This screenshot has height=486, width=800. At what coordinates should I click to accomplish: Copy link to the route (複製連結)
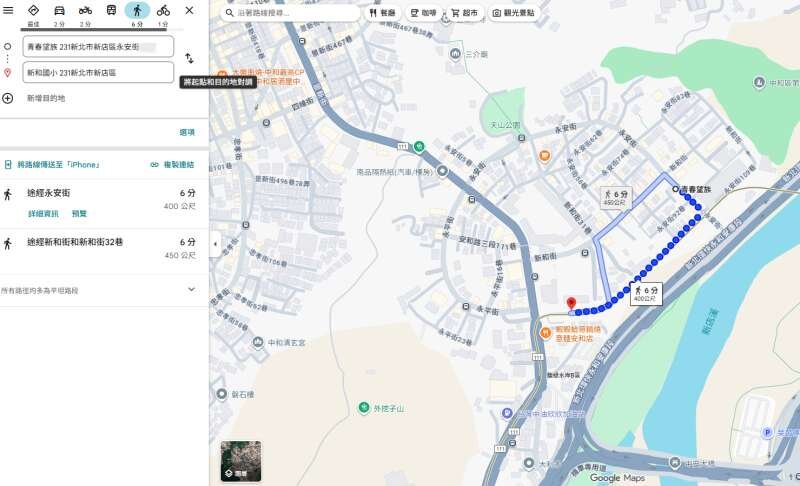coord(172,164)
